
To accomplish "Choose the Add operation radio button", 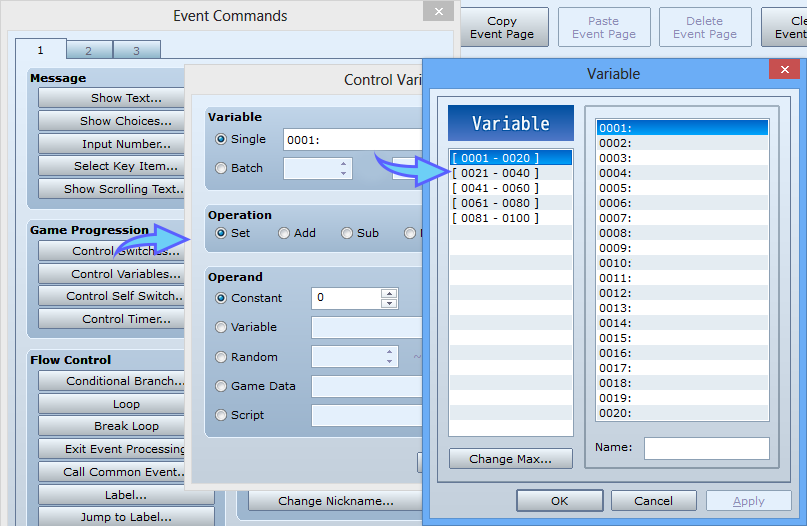I will tap(284, 233).
